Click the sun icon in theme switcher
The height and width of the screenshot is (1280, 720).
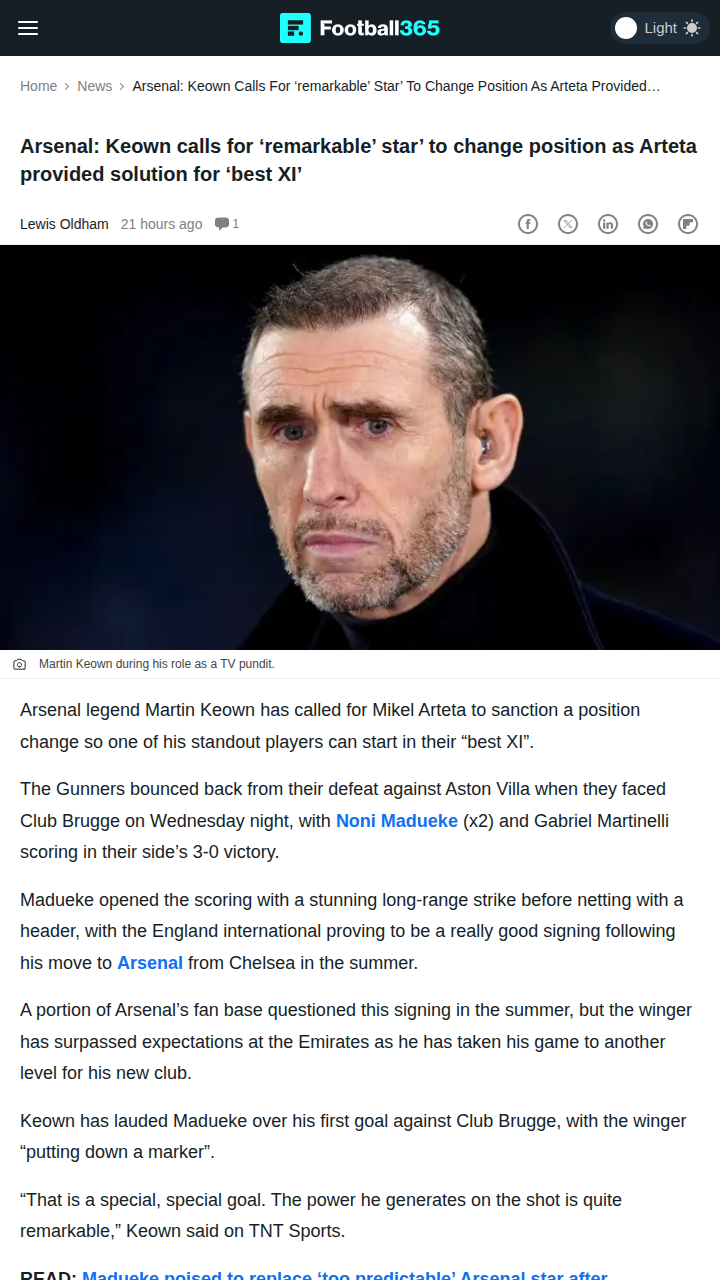pos(692,28)
